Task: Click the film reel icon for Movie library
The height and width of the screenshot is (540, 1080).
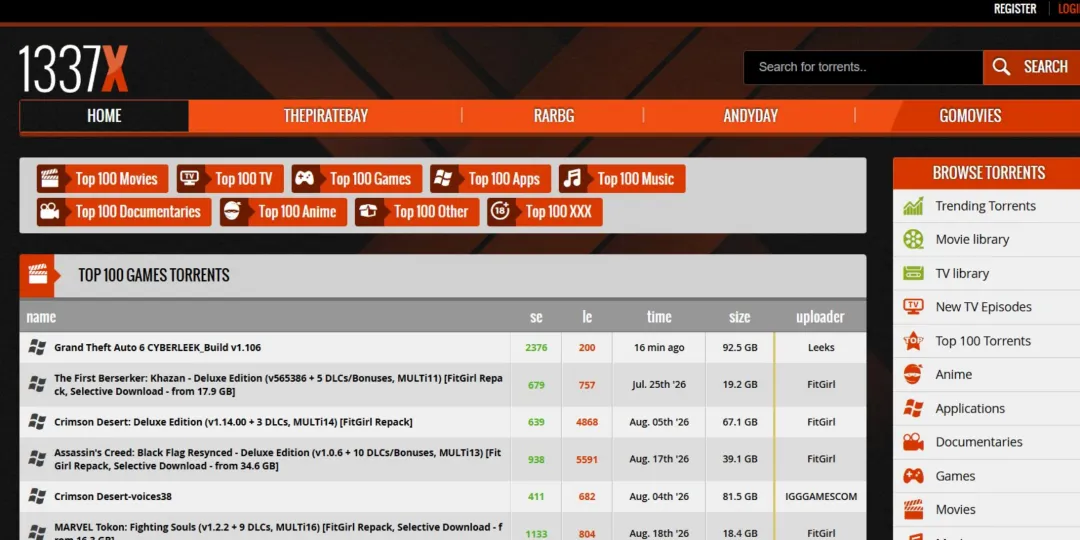Action: [x=913, y=240]
